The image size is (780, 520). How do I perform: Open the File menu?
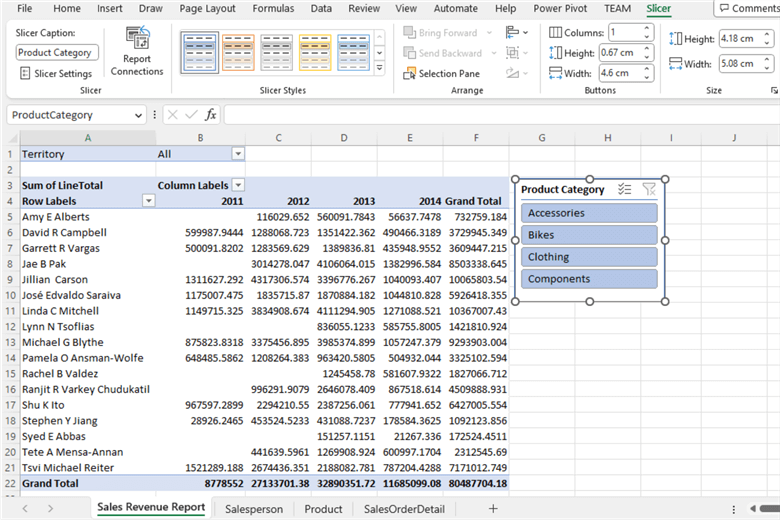tap(24, 8)
